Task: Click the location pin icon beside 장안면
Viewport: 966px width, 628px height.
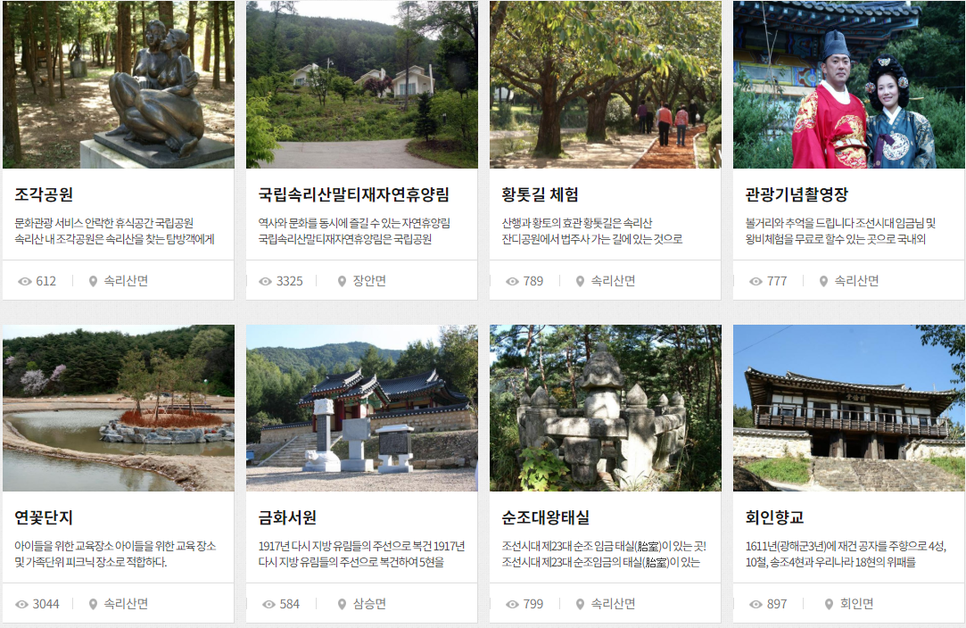Action: click(342, 281)
